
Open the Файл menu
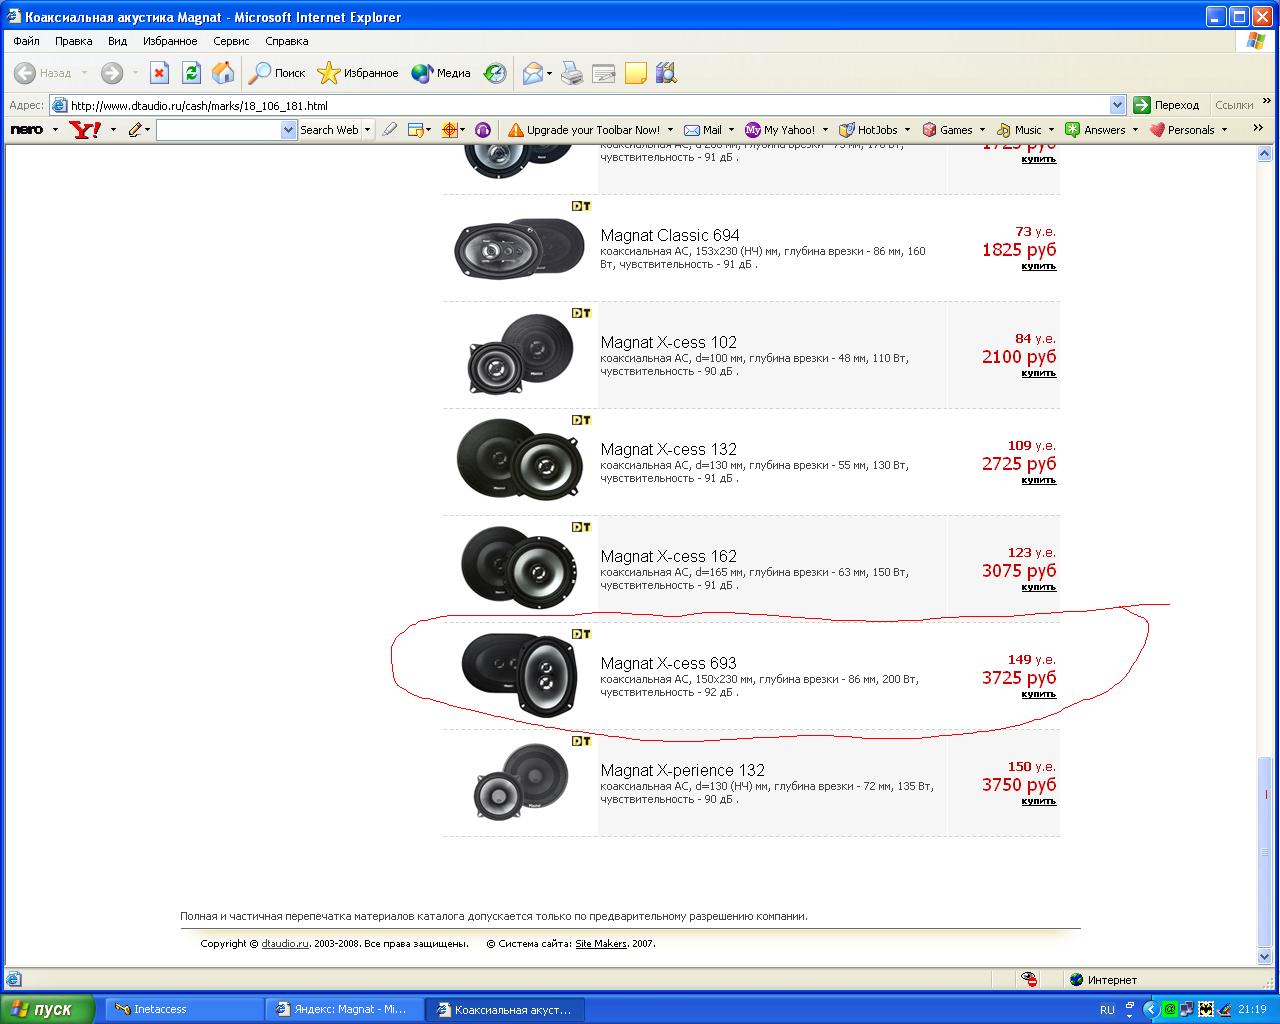click(26, 41)
